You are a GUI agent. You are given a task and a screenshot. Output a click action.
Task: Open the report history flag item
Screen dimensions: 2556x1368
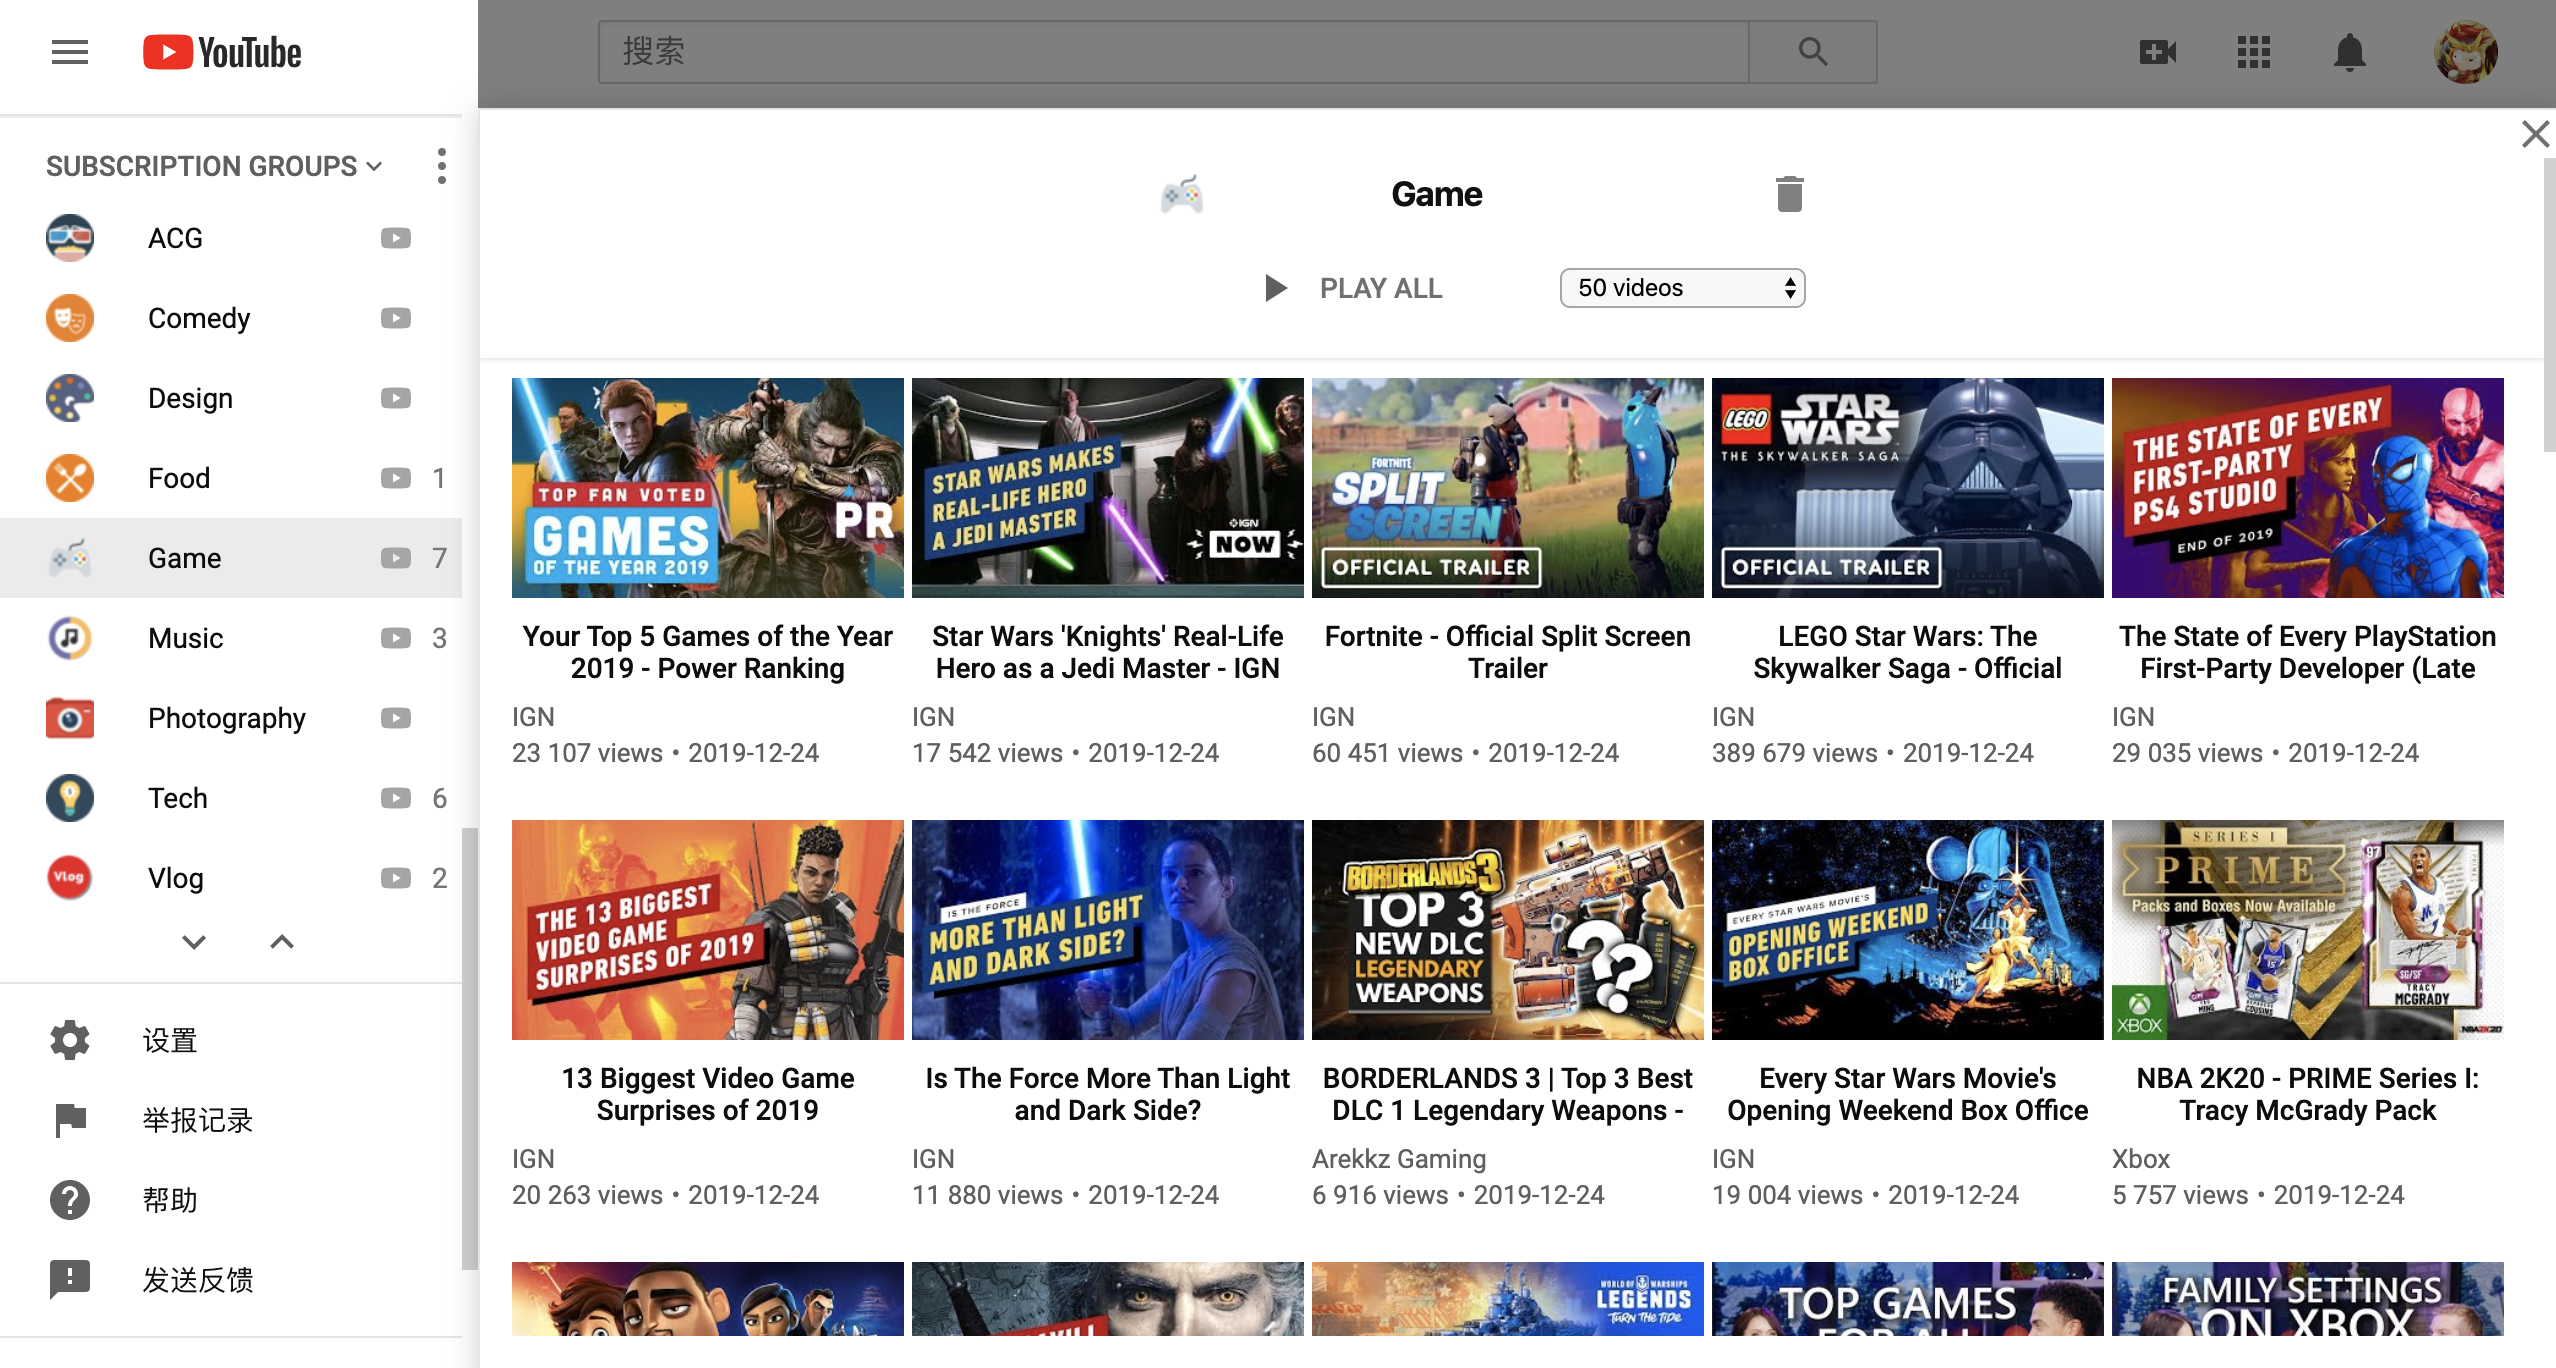pos(231,1120)
